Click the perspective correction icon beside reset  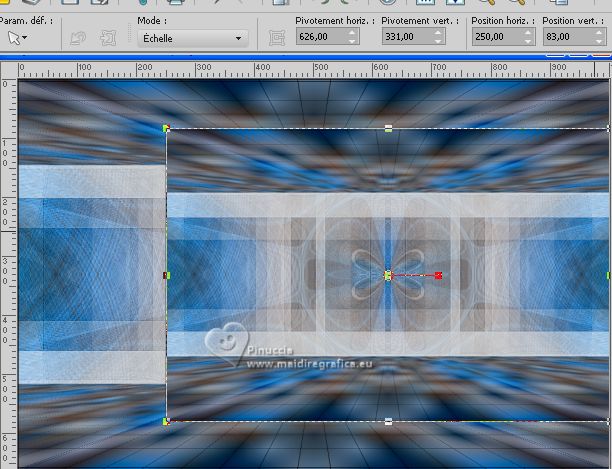[108, 38]
